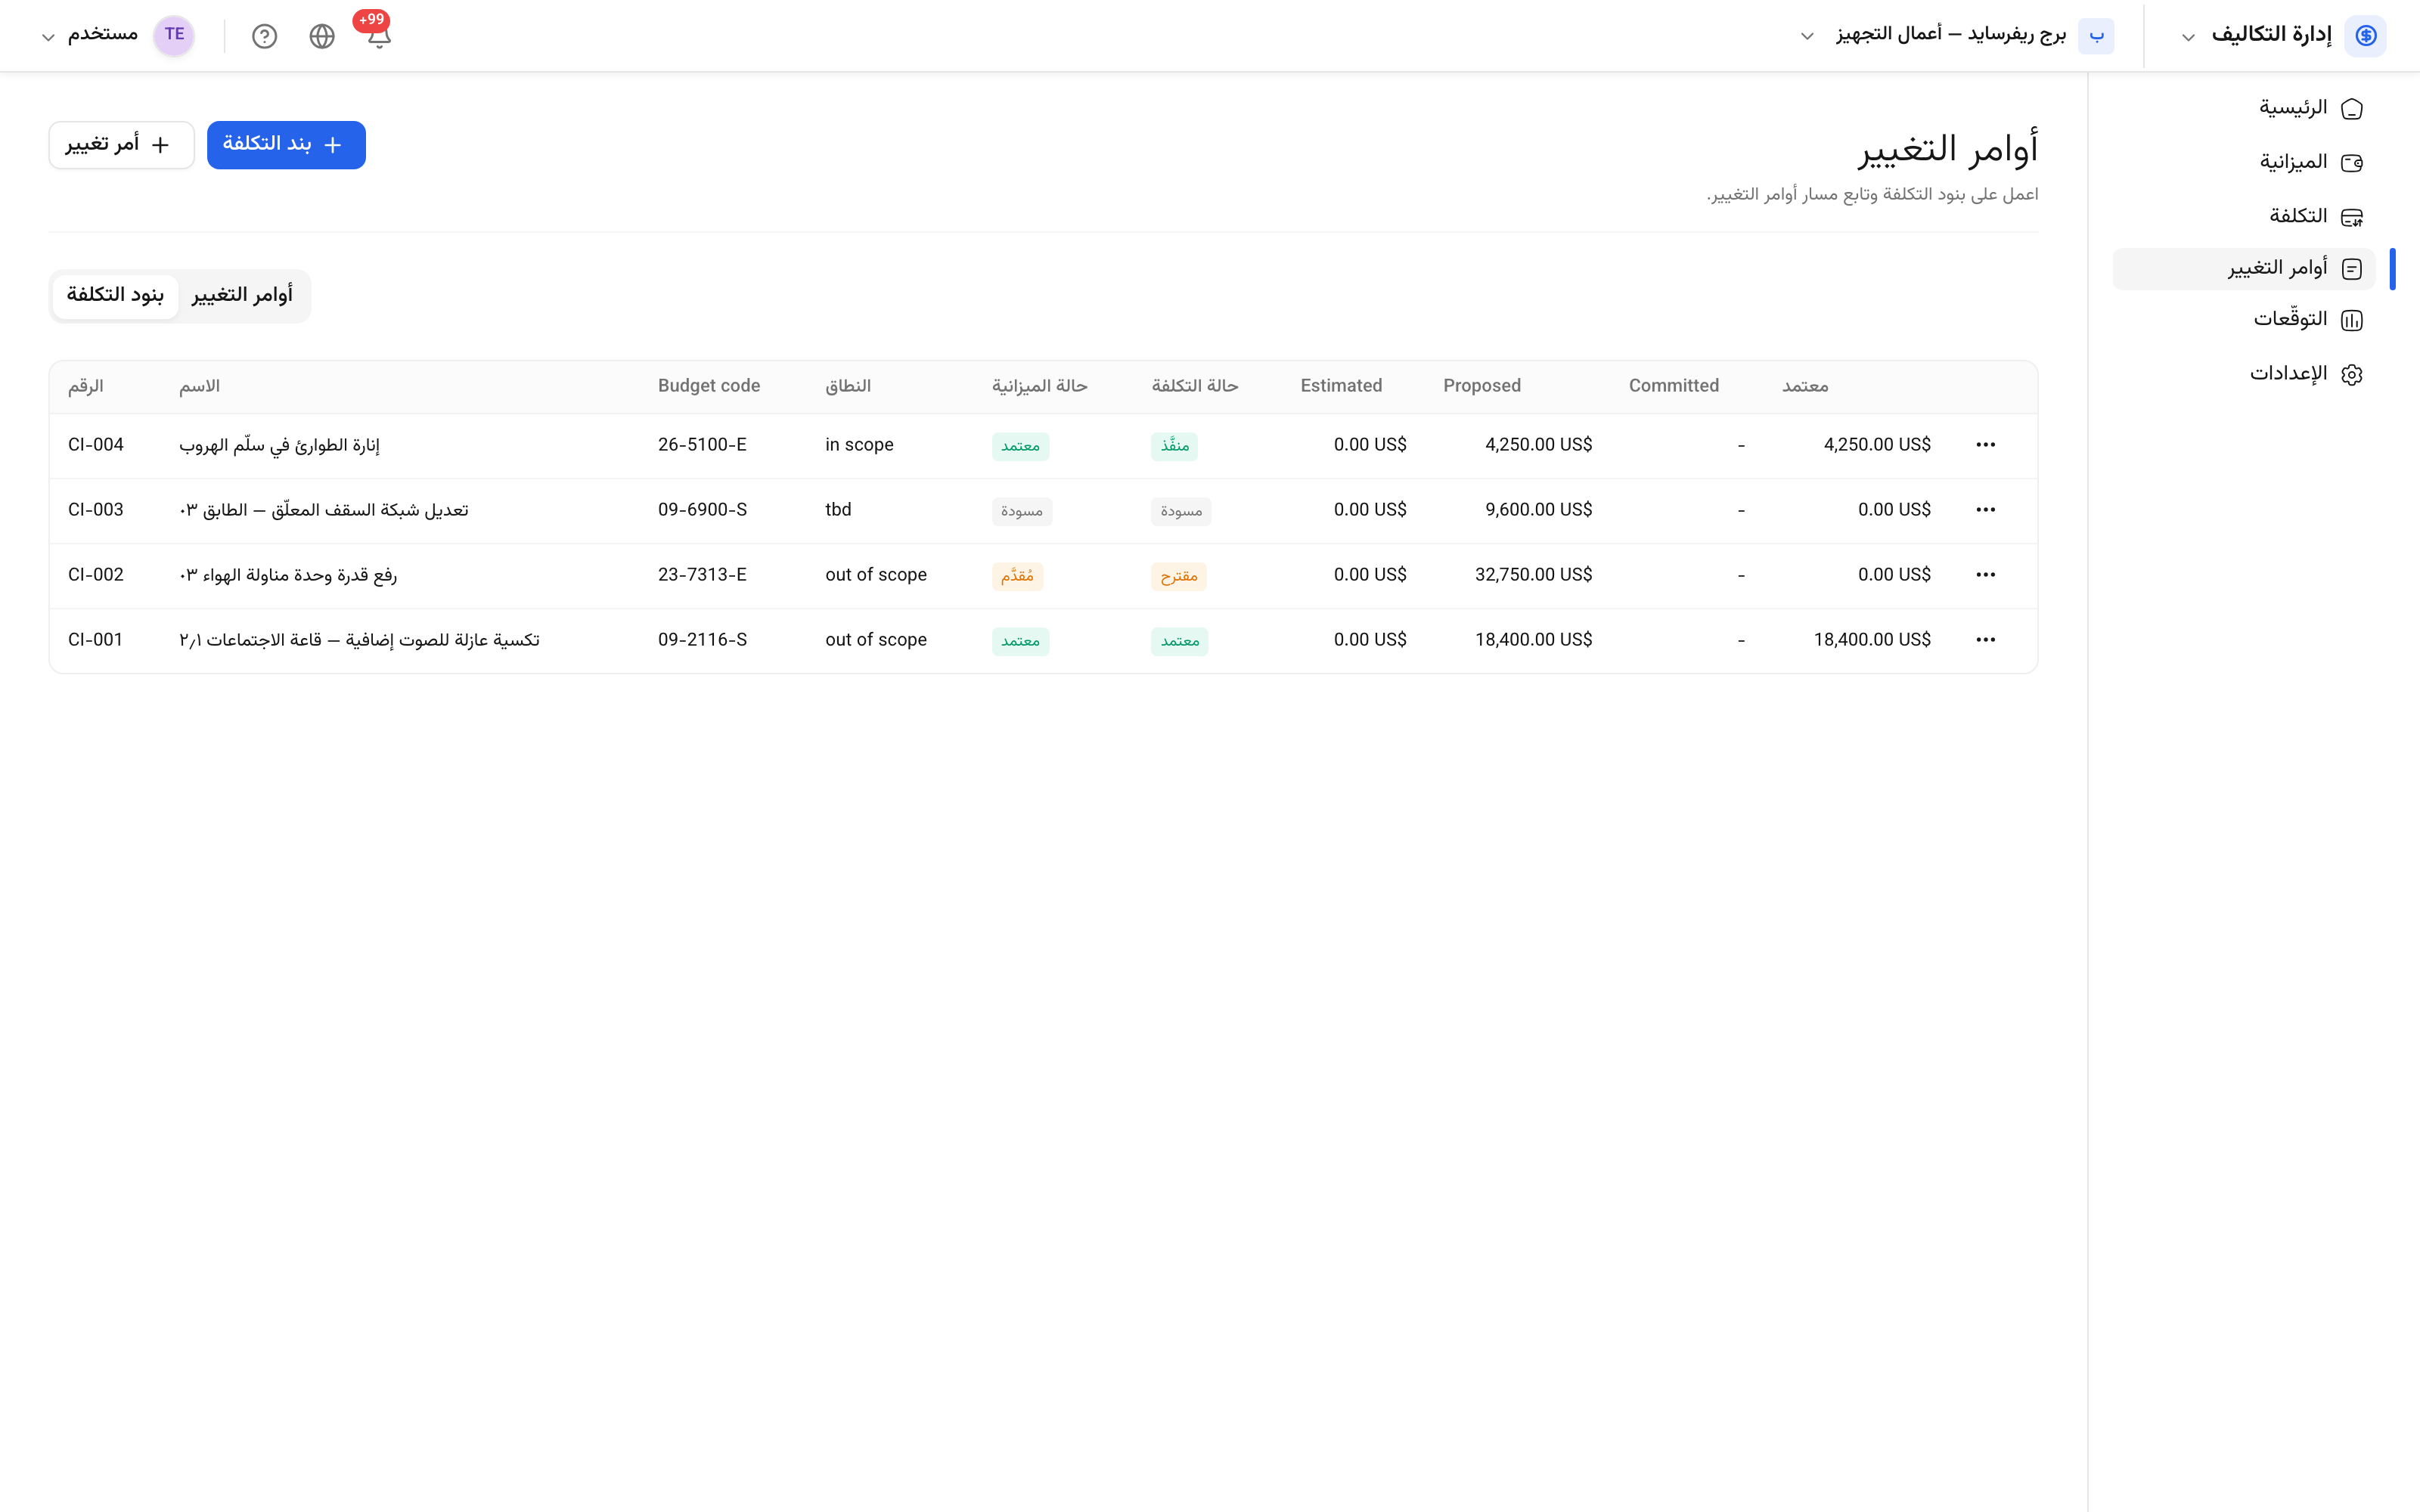Open الميزانية in the sidebar
Image resolution: width=2420 pixels, height=1512 pixels.
2243,162
